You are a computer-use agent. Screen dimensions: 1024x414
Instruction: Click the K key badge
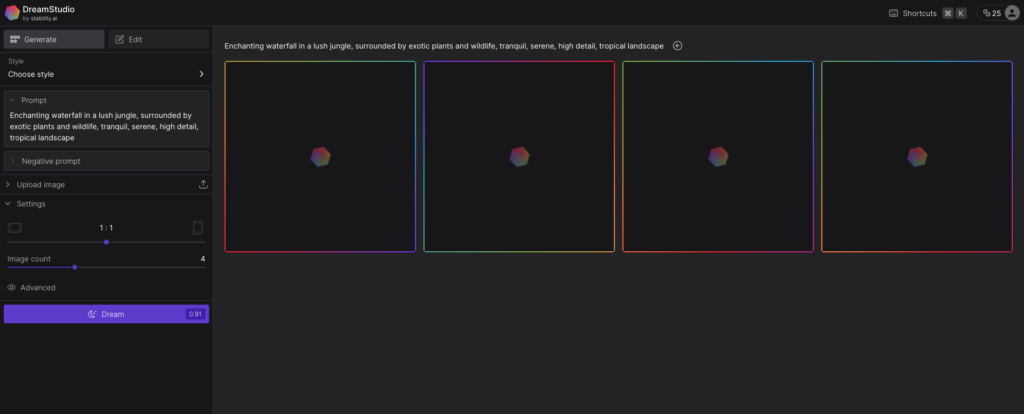coord(961,13)
